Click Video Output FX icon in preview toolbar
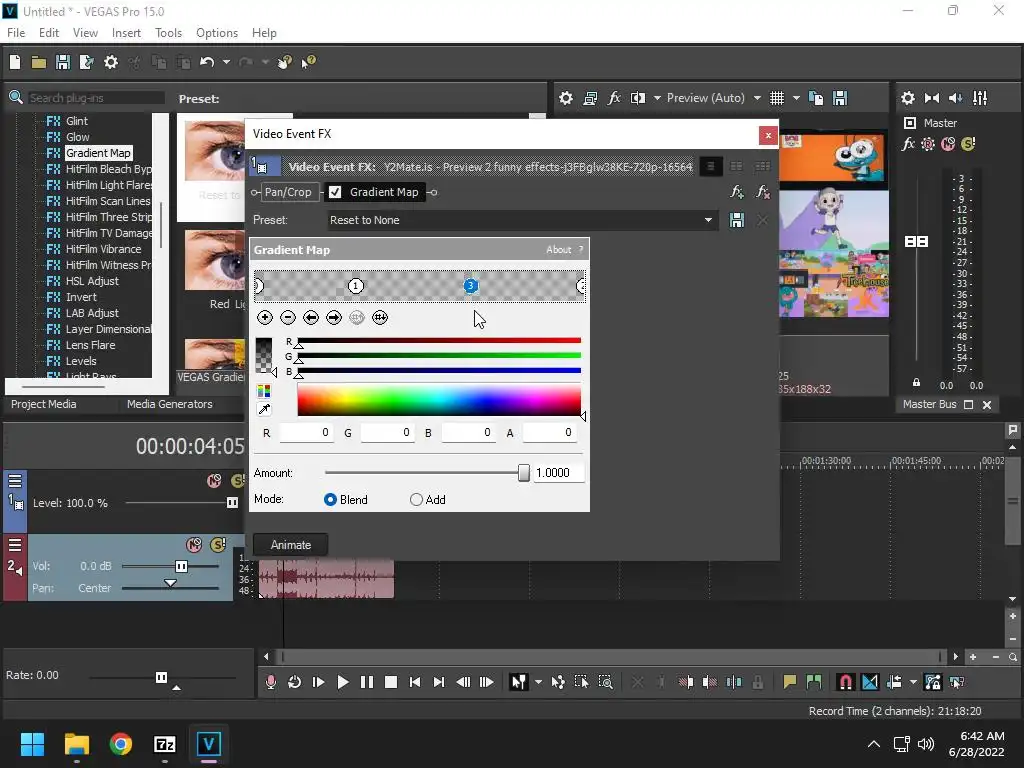The image size is (1024, 768). [x=614, y=98]
